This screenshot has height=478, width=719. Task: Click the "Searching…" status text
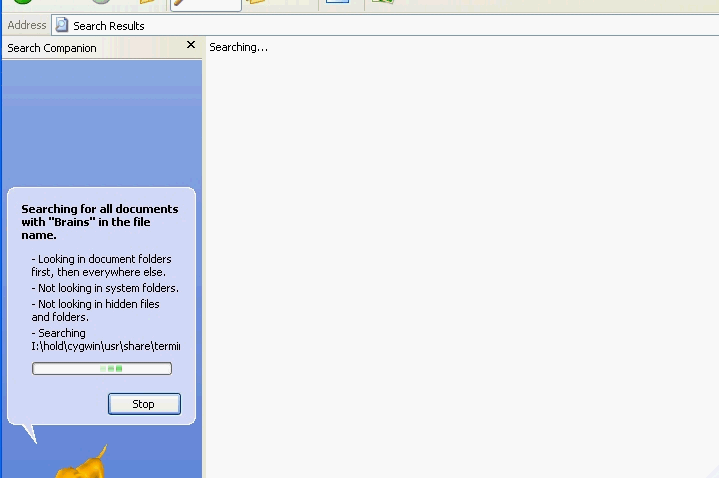[x=238, y=47]
